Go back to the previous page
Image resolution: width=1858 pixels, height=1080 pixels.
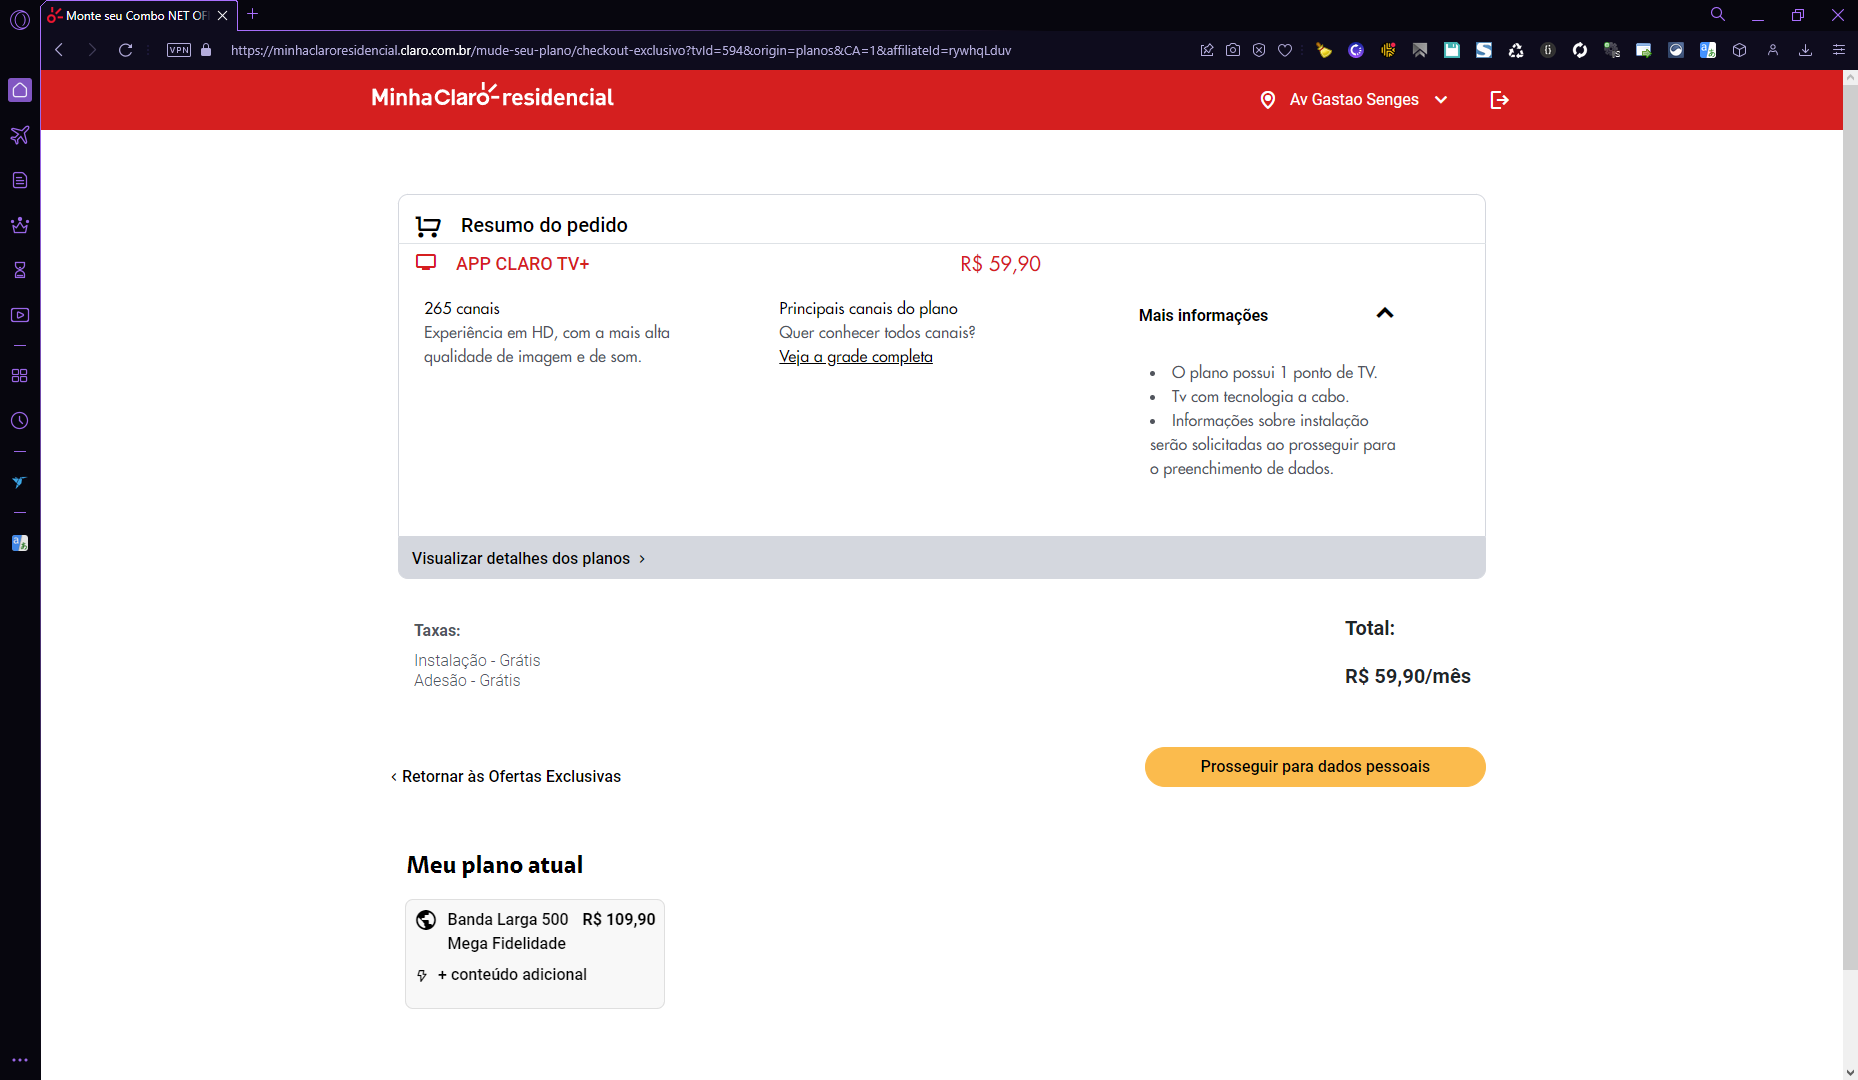[59, 50]
